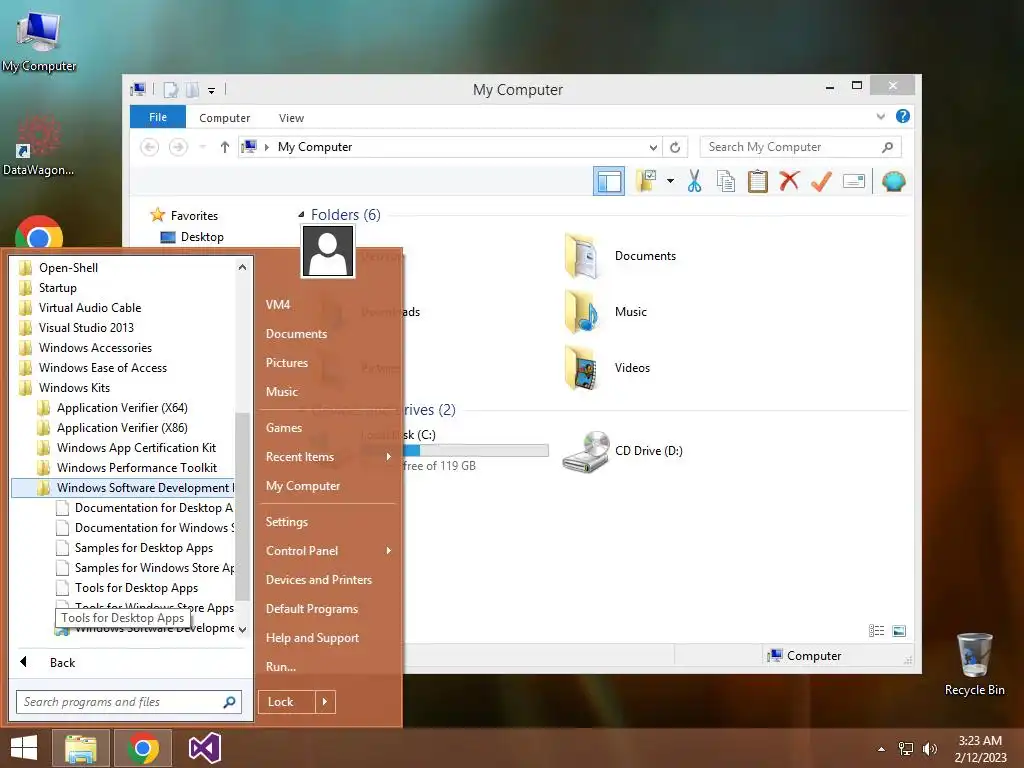Open Visual Studio from taskbar
The height and width of the screenshot is (768, 1024).
pyautogui.click(x=204, y=748)
